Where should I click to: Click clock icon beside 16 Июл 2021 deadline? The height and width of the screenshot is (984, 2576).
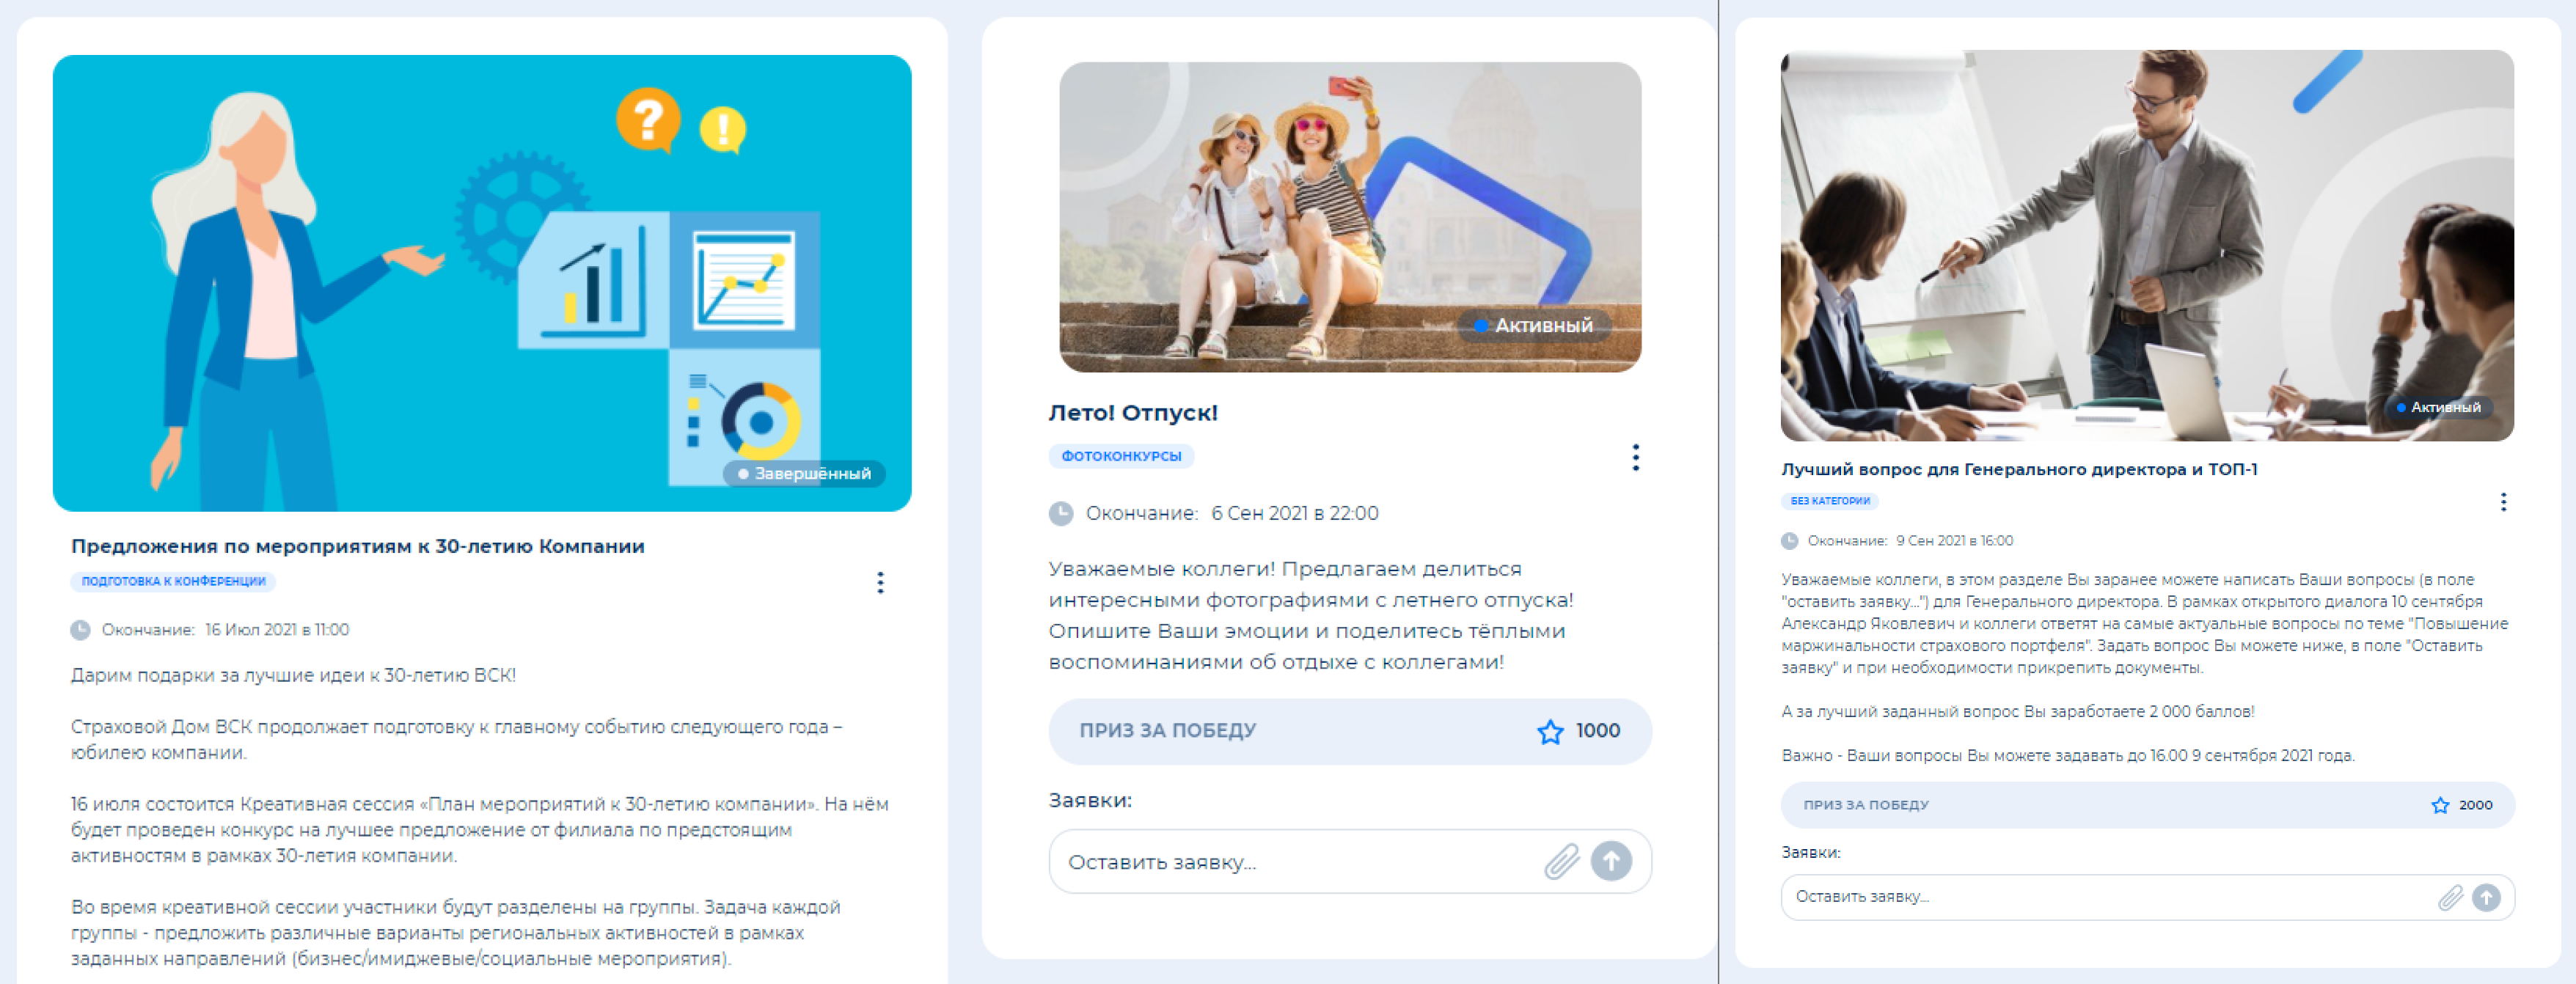(80, 630)
